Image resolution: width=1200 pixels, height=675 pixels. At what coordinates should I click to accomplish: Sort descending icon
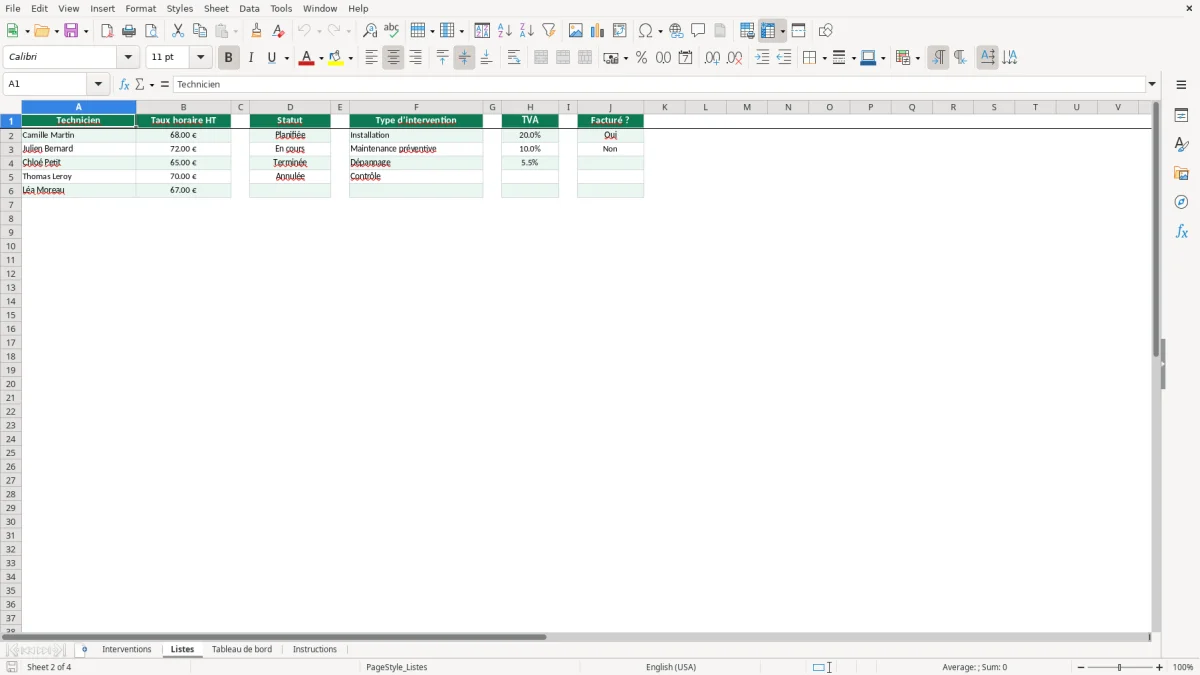tap(527, 31)
